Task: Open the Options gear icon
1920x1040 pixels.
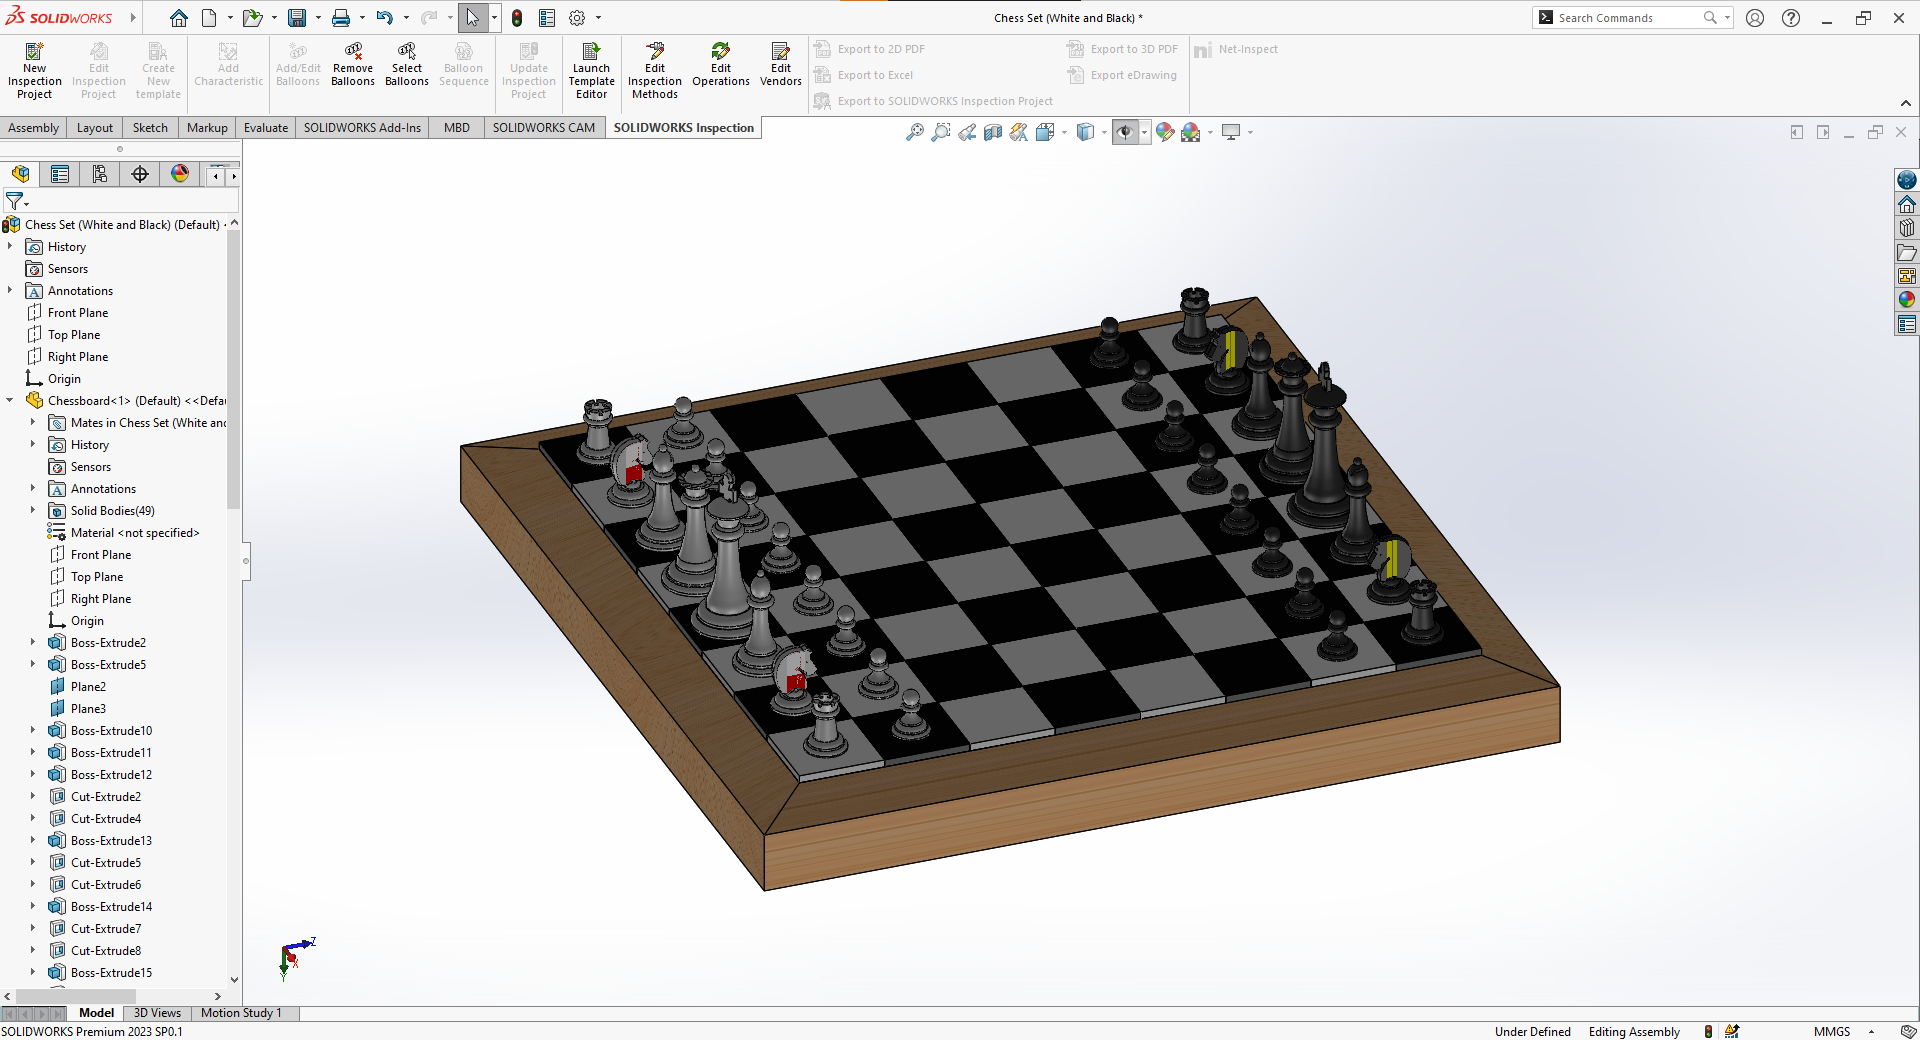Action: coord(577,18)
